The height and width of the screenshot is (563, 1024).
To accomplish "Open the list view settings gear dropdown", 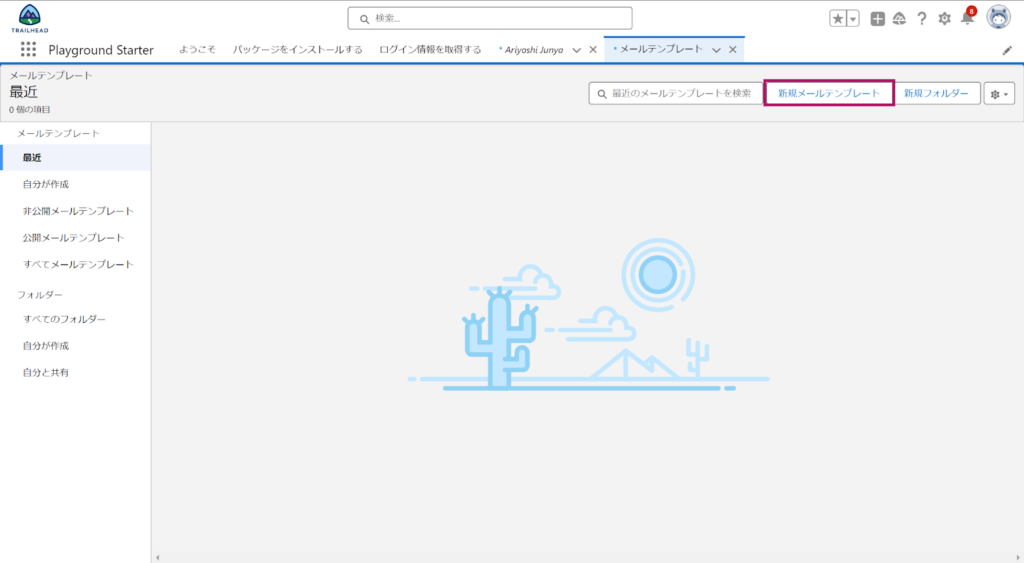I will pos(1000,93).
